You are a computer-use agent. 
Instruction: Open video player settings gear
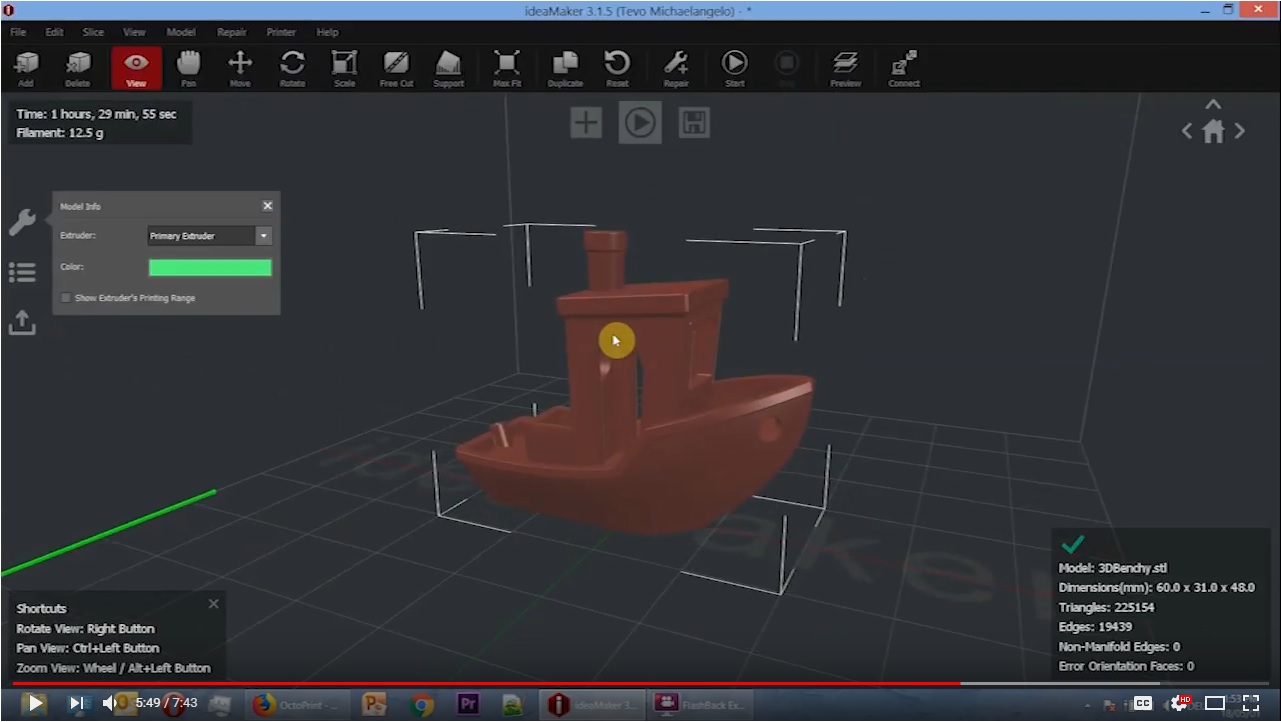[x=1181, y=703]
